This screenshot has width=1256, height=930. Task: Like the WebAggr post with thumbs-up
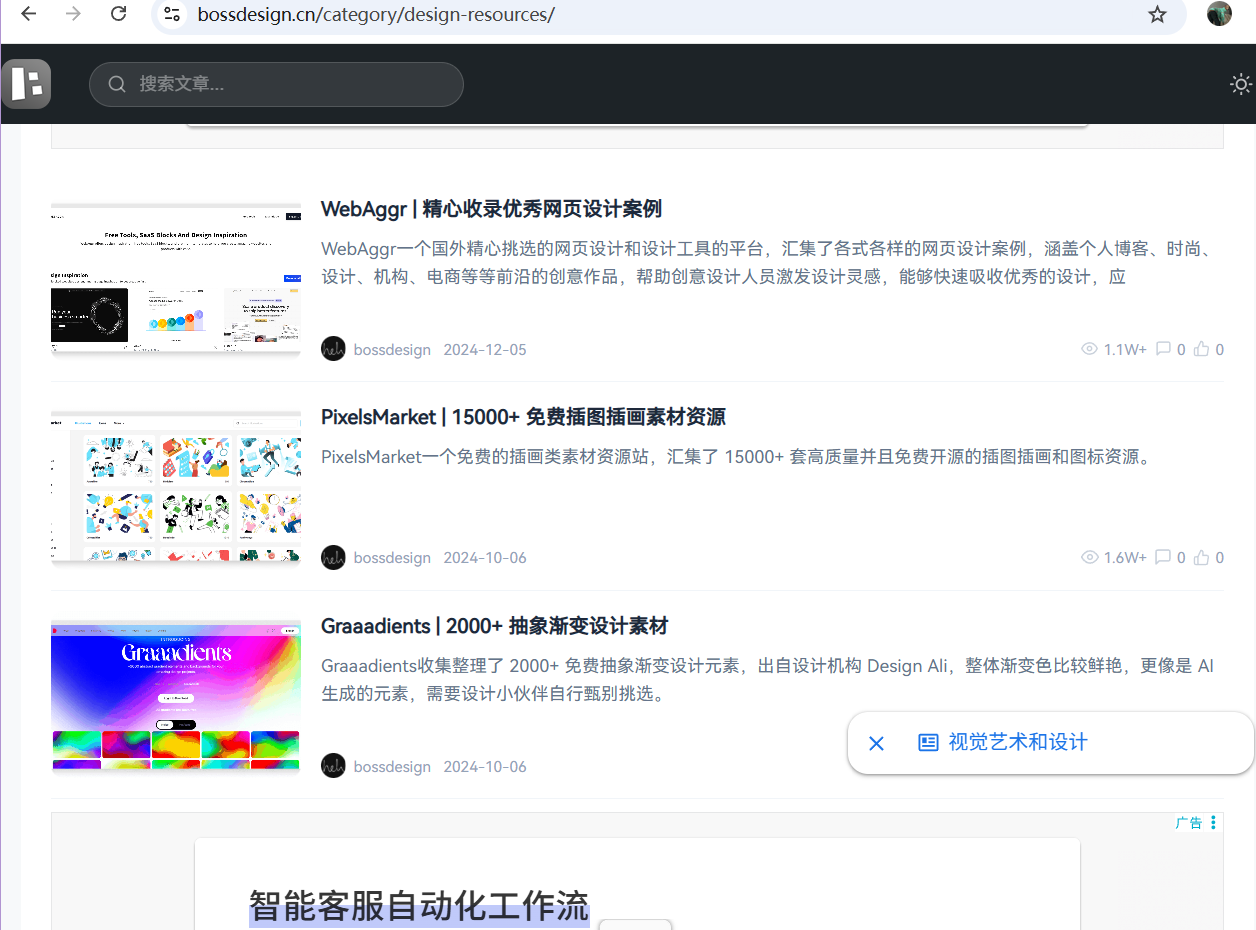tap(1202, 349)
